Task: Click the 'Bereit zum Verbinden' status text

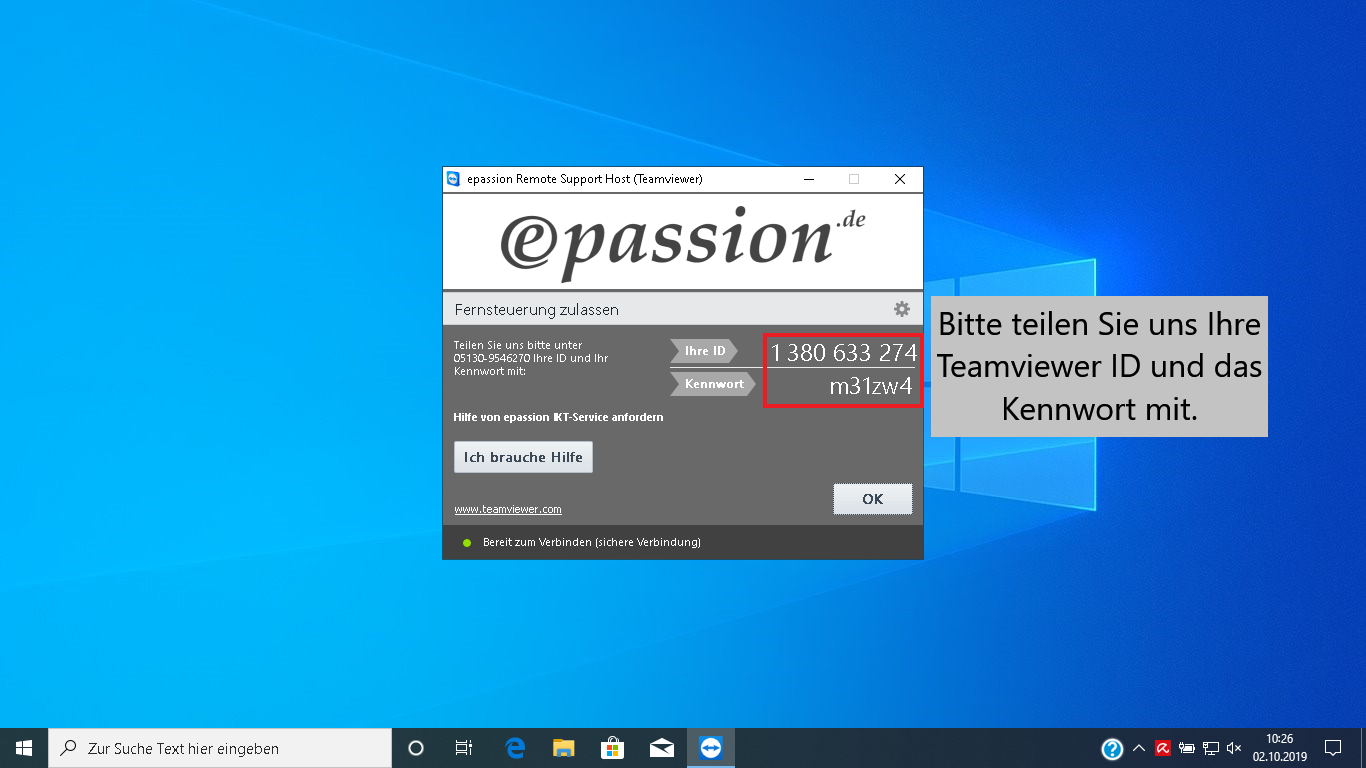Action: (x=592, y=542)
